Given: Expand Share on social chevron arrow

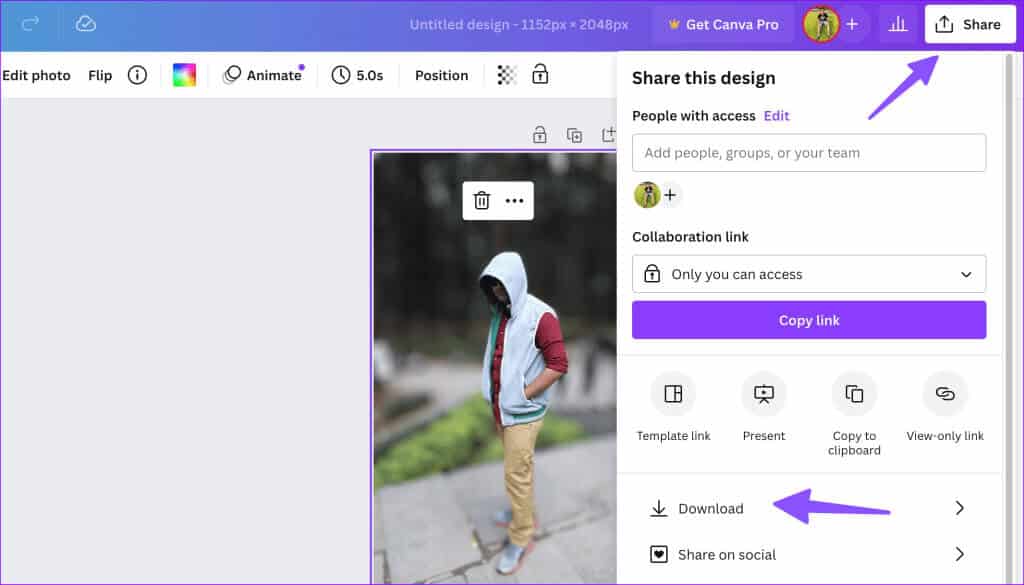Looking at the screenshot, I should (x=959, y=554).
